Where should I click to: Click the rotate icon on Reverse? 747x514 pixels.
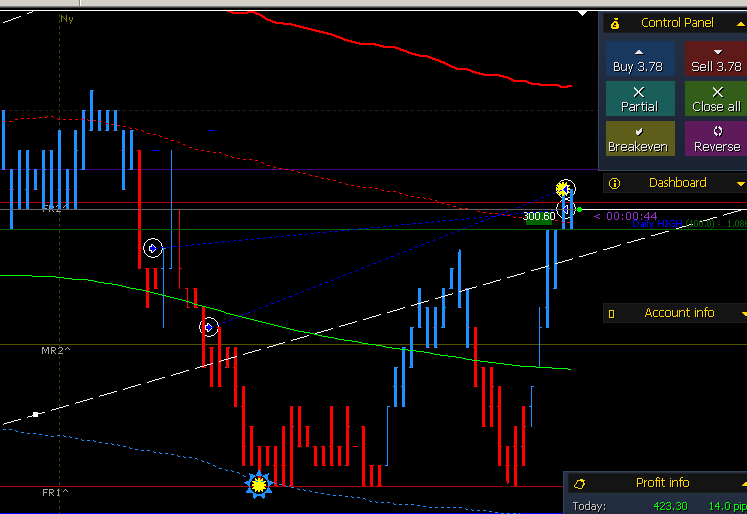tap(717, 131)
